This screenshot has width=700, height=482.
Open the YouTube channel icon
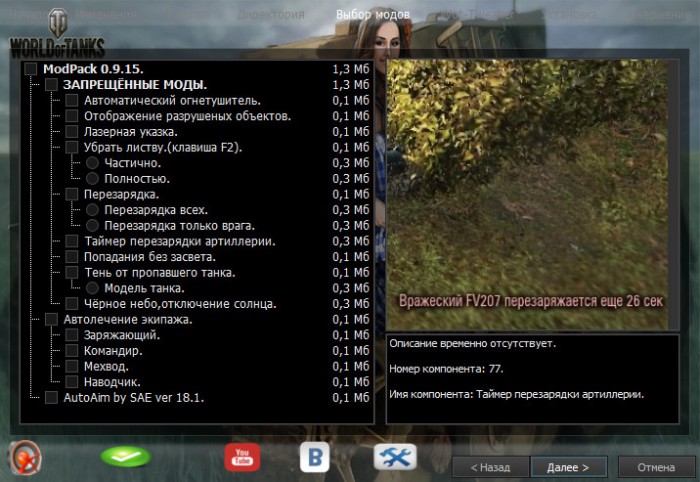[x=242, y=457]
